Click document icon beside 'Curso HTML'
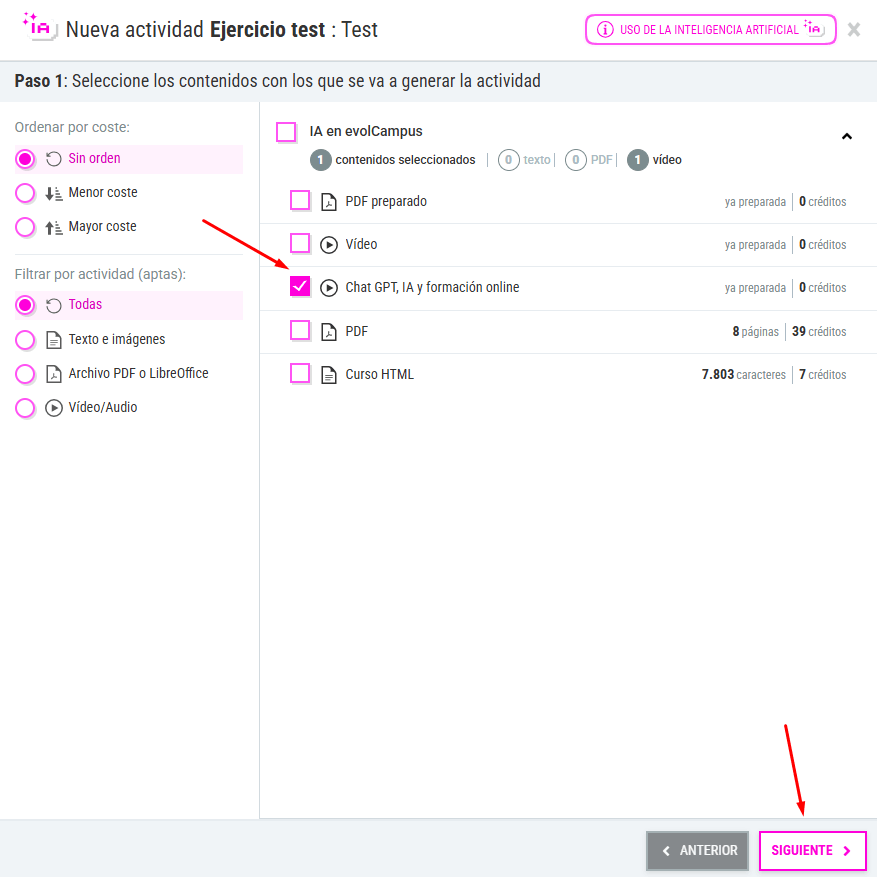 [329, 375]
